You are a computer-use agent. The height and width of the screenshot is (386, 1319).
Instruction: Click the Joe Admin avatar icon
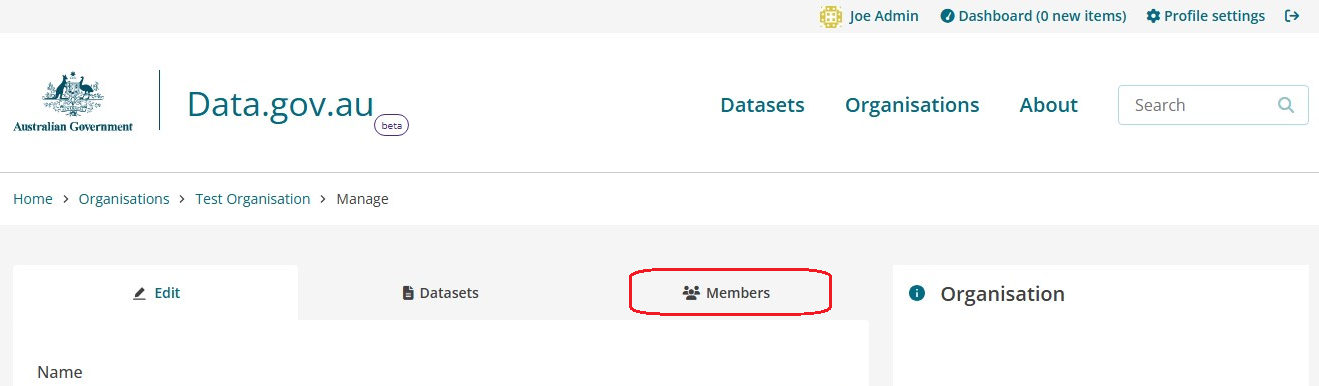click(x=830, y=16)
